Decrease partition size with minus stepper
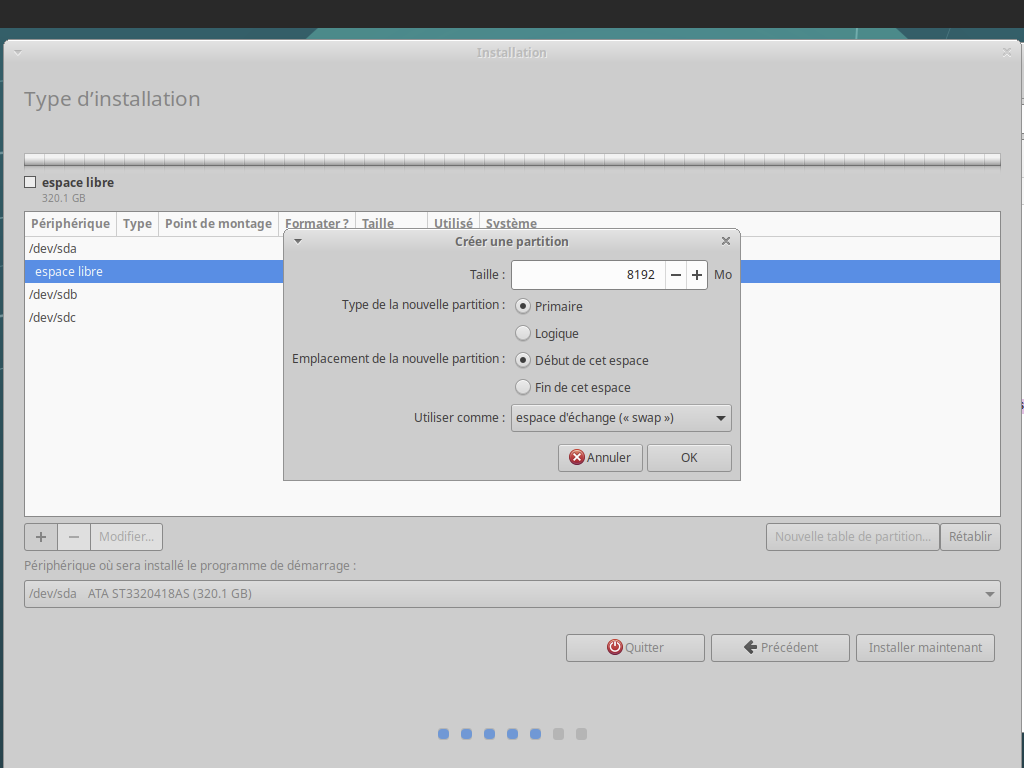 coord(676,275)
